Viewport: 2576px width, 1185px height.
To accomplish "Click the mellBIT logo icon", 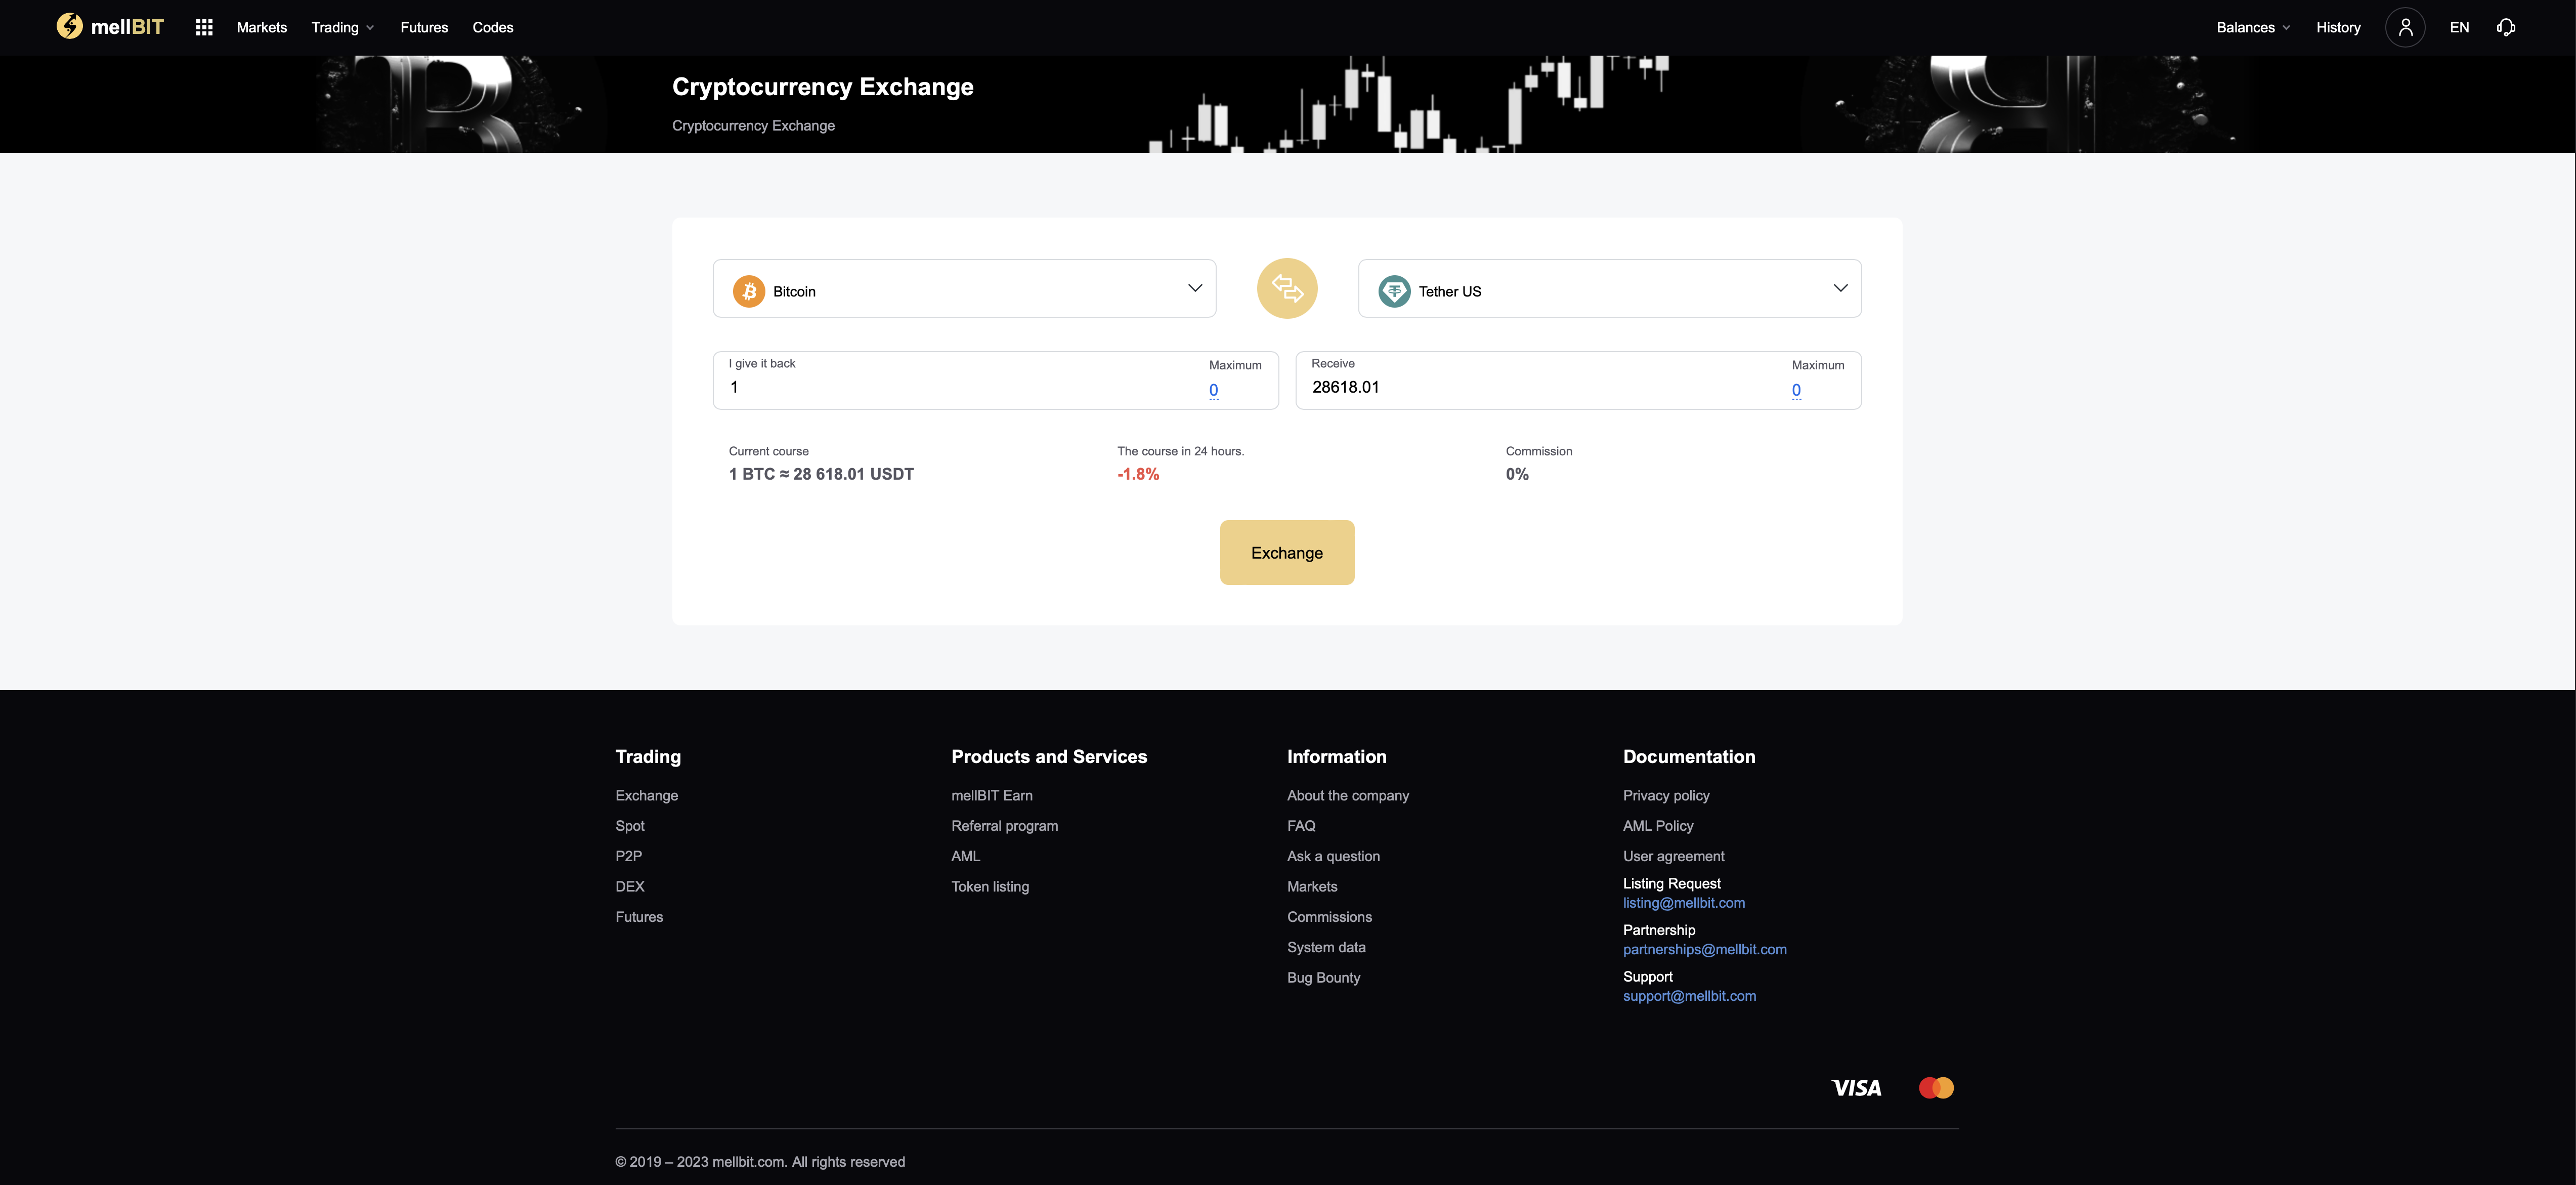I will click(69, 27).
